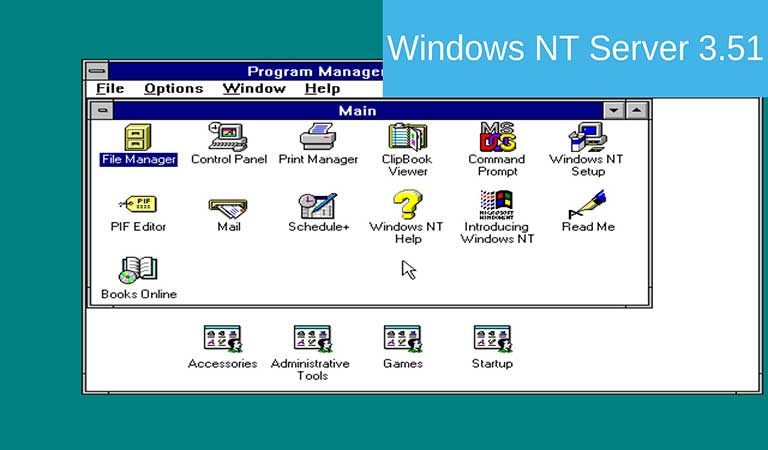
Task: Open the Main window control menu box
Action: click(x=102, y=110)
